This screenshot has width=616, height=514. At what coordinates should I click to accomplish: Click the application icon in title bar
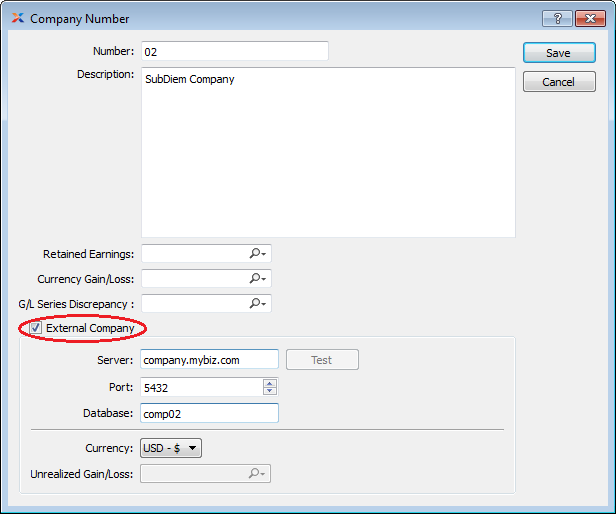point(17,19)
